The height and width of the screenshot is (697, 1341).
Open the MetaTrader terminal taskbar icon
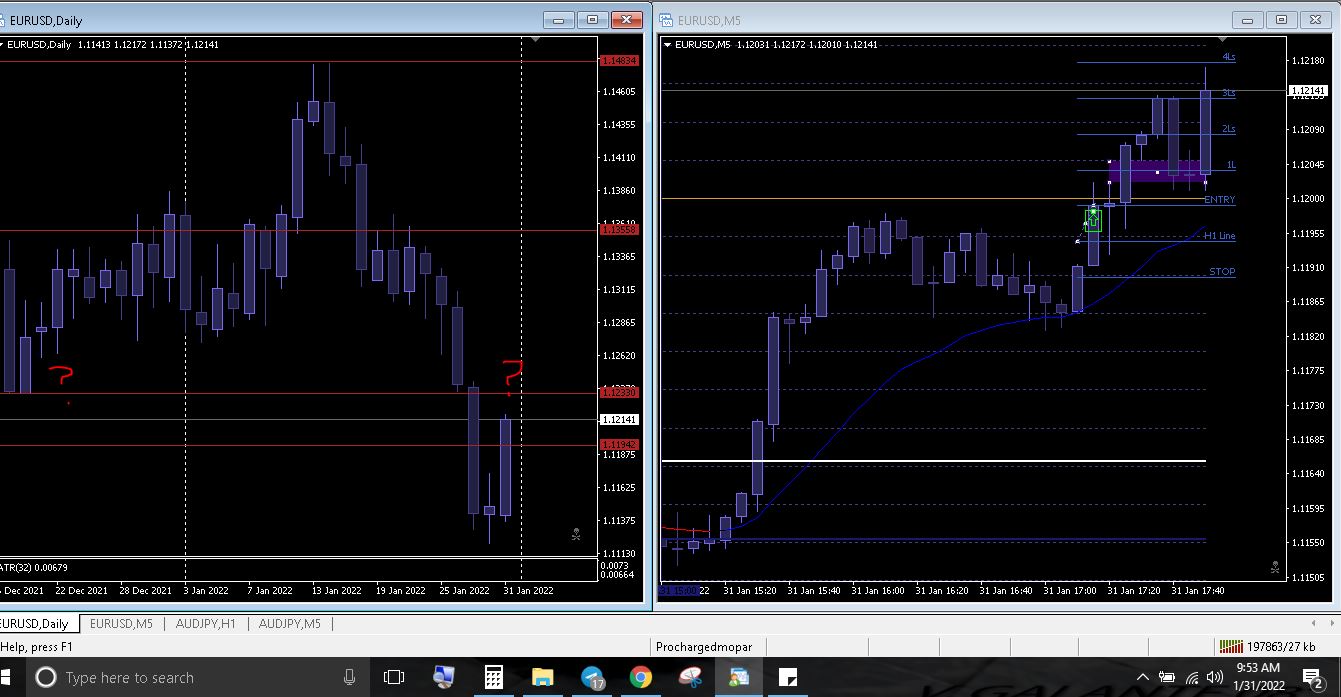tap(739, 677)
